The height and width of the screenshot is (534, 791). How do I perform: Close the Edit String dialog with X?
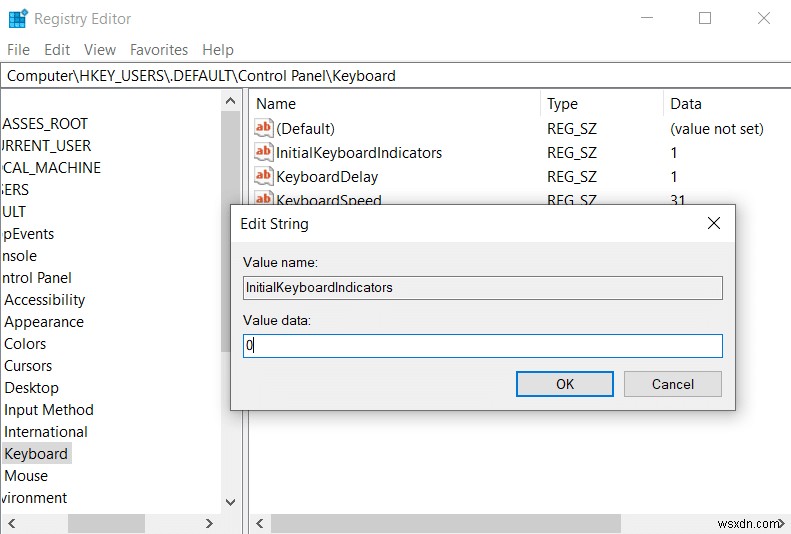(x=713, y=224)
